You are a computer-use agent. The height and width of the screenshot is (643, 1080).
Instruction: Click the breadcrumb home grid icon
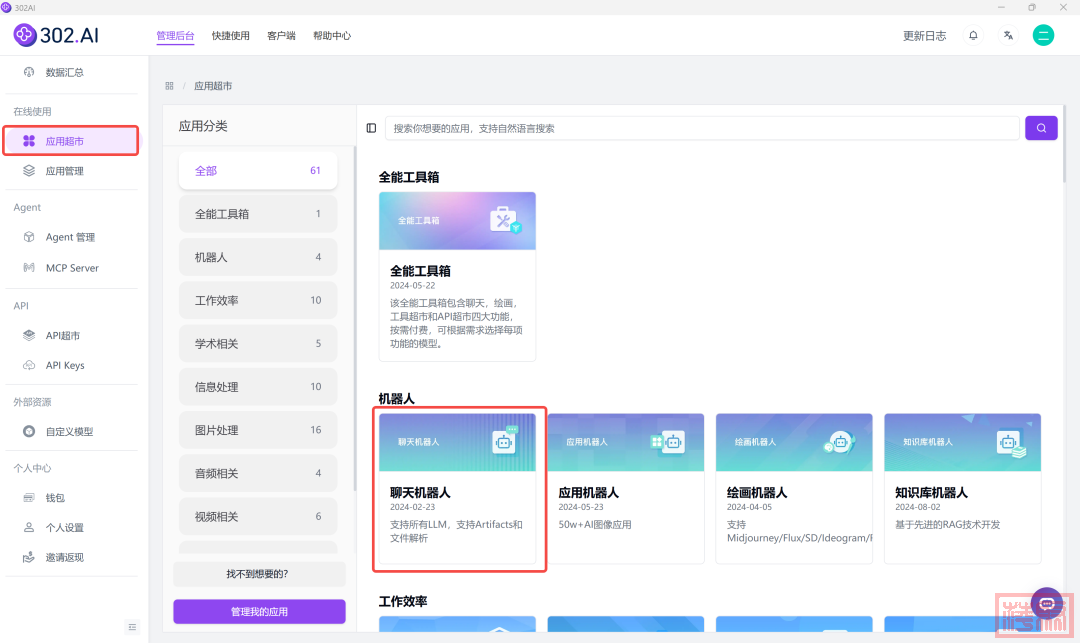[169, 86]
